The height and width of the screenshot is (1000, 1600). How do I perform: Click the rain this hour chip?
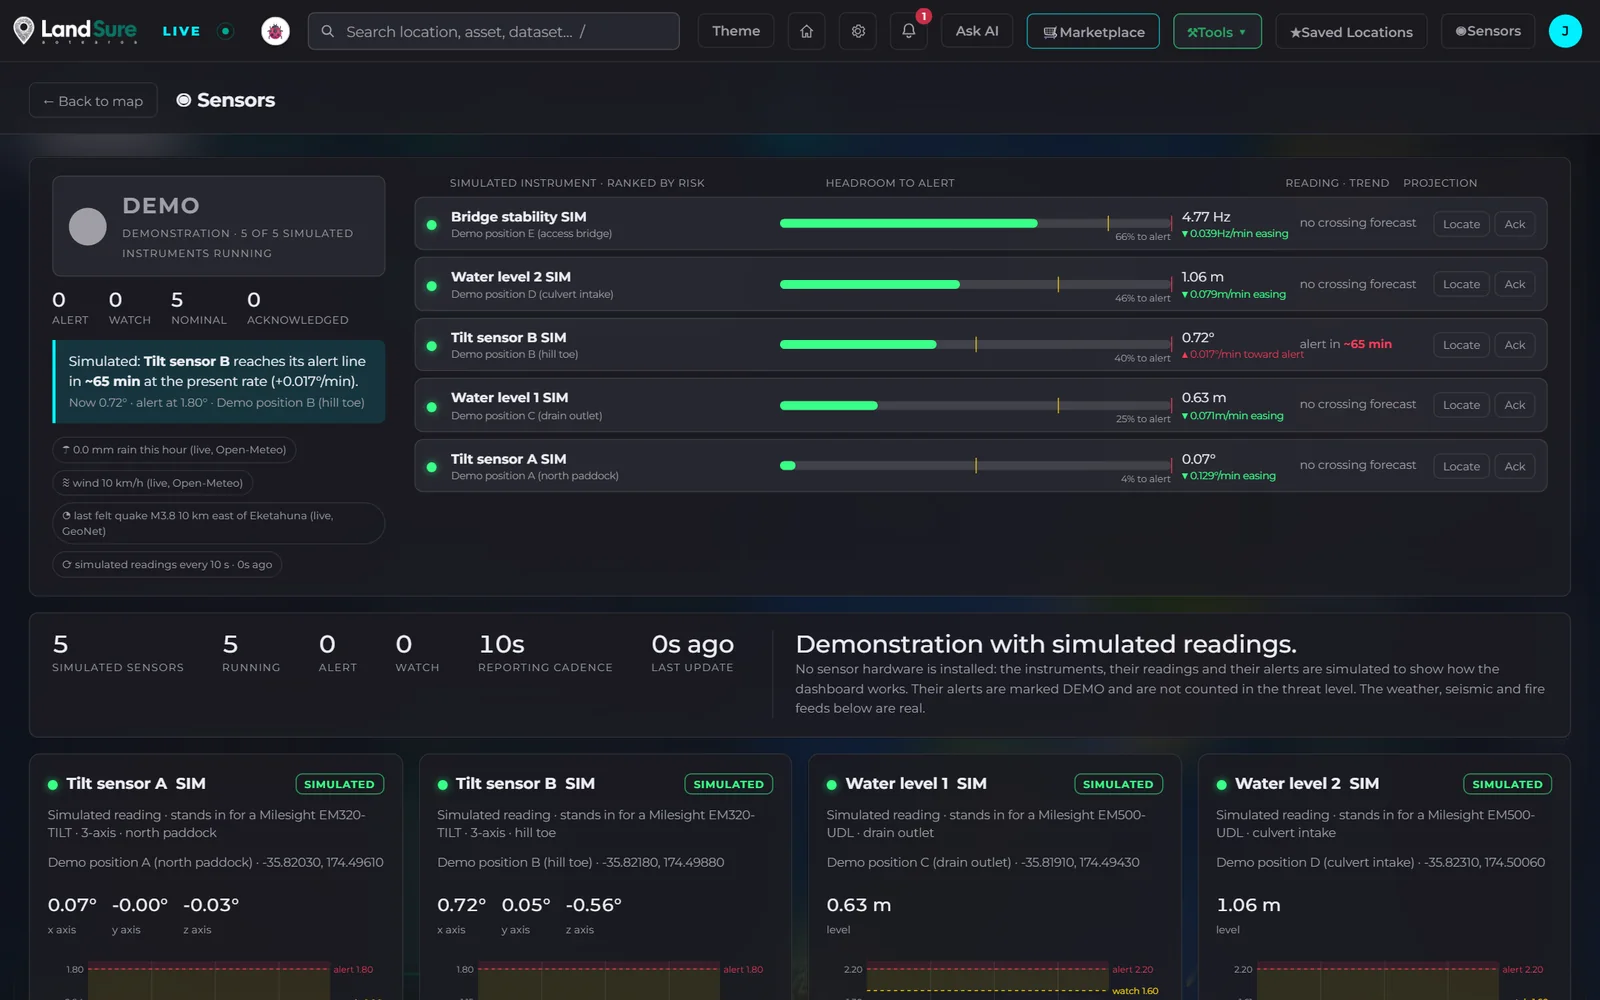pos(174,450)
